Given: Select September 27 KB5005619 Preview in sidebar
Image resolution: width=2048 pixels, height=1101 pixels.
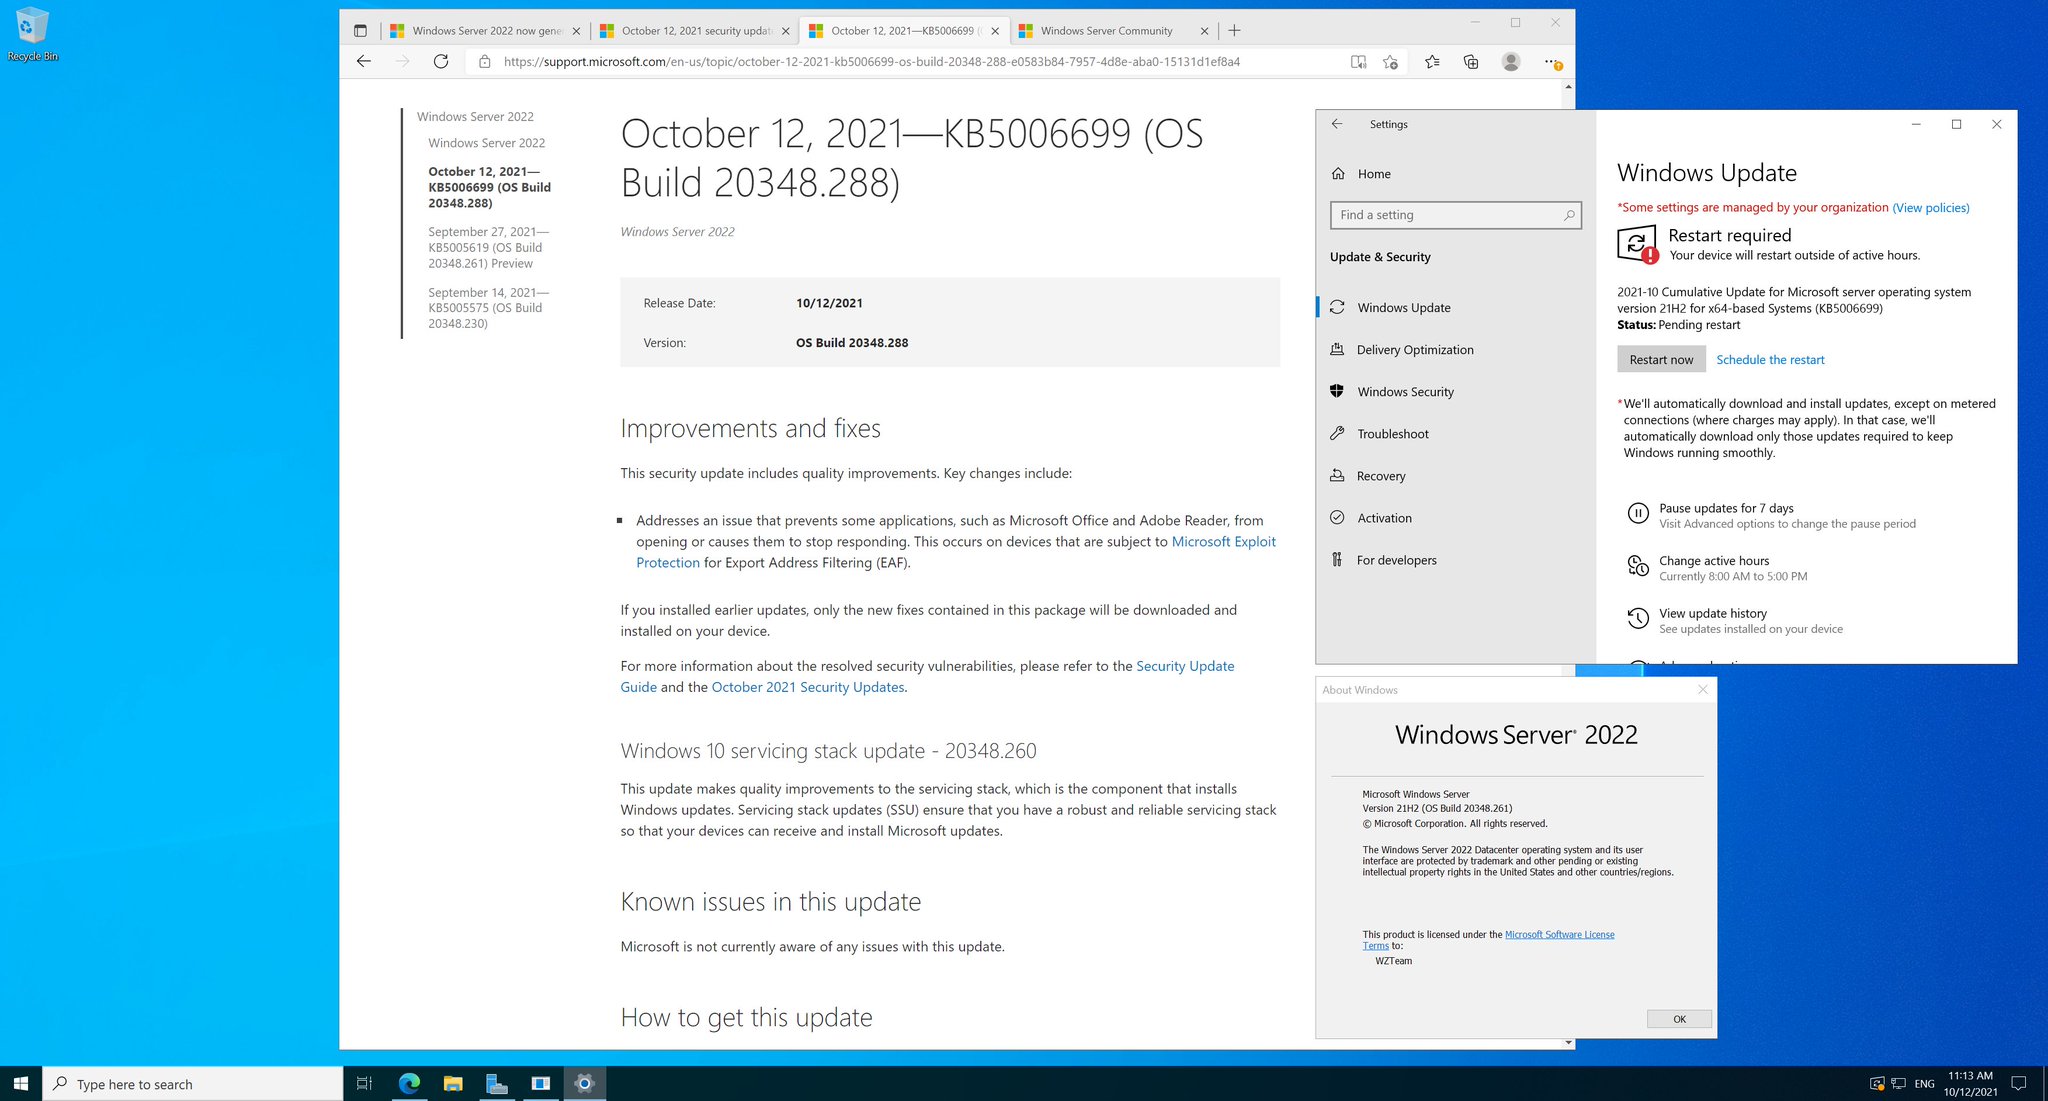Looking at the screenshot, I should [489, 247].
